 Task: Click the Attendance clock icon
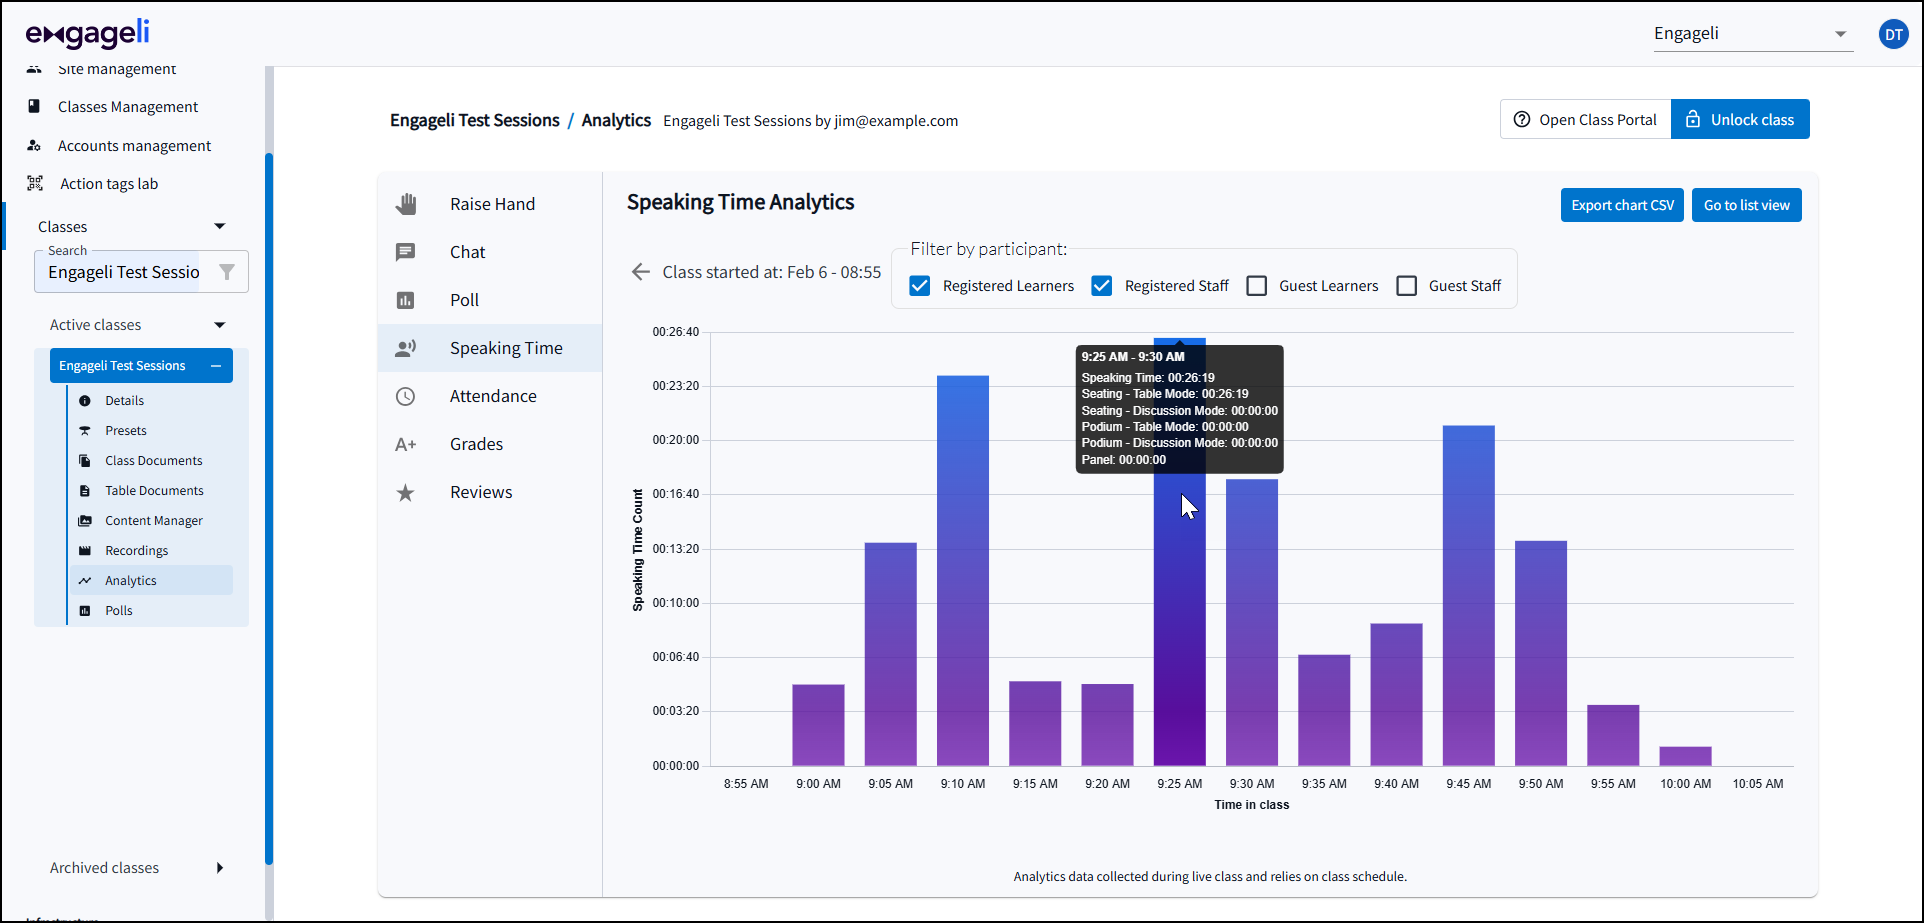point(405,396)
